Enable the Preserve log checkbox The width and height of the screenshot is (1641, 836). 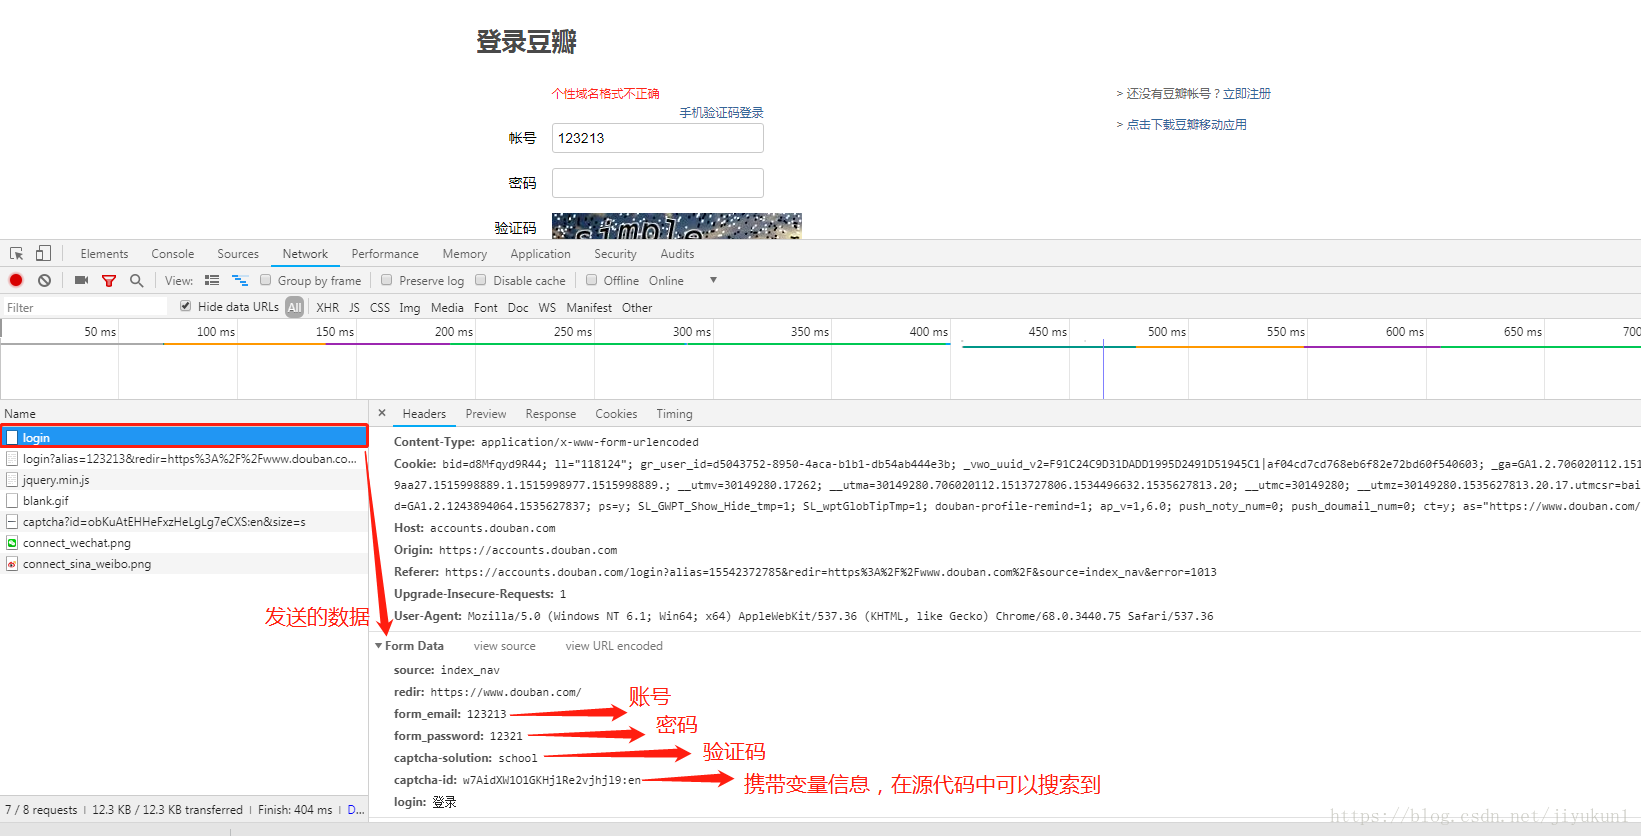[x=387, y=280]
